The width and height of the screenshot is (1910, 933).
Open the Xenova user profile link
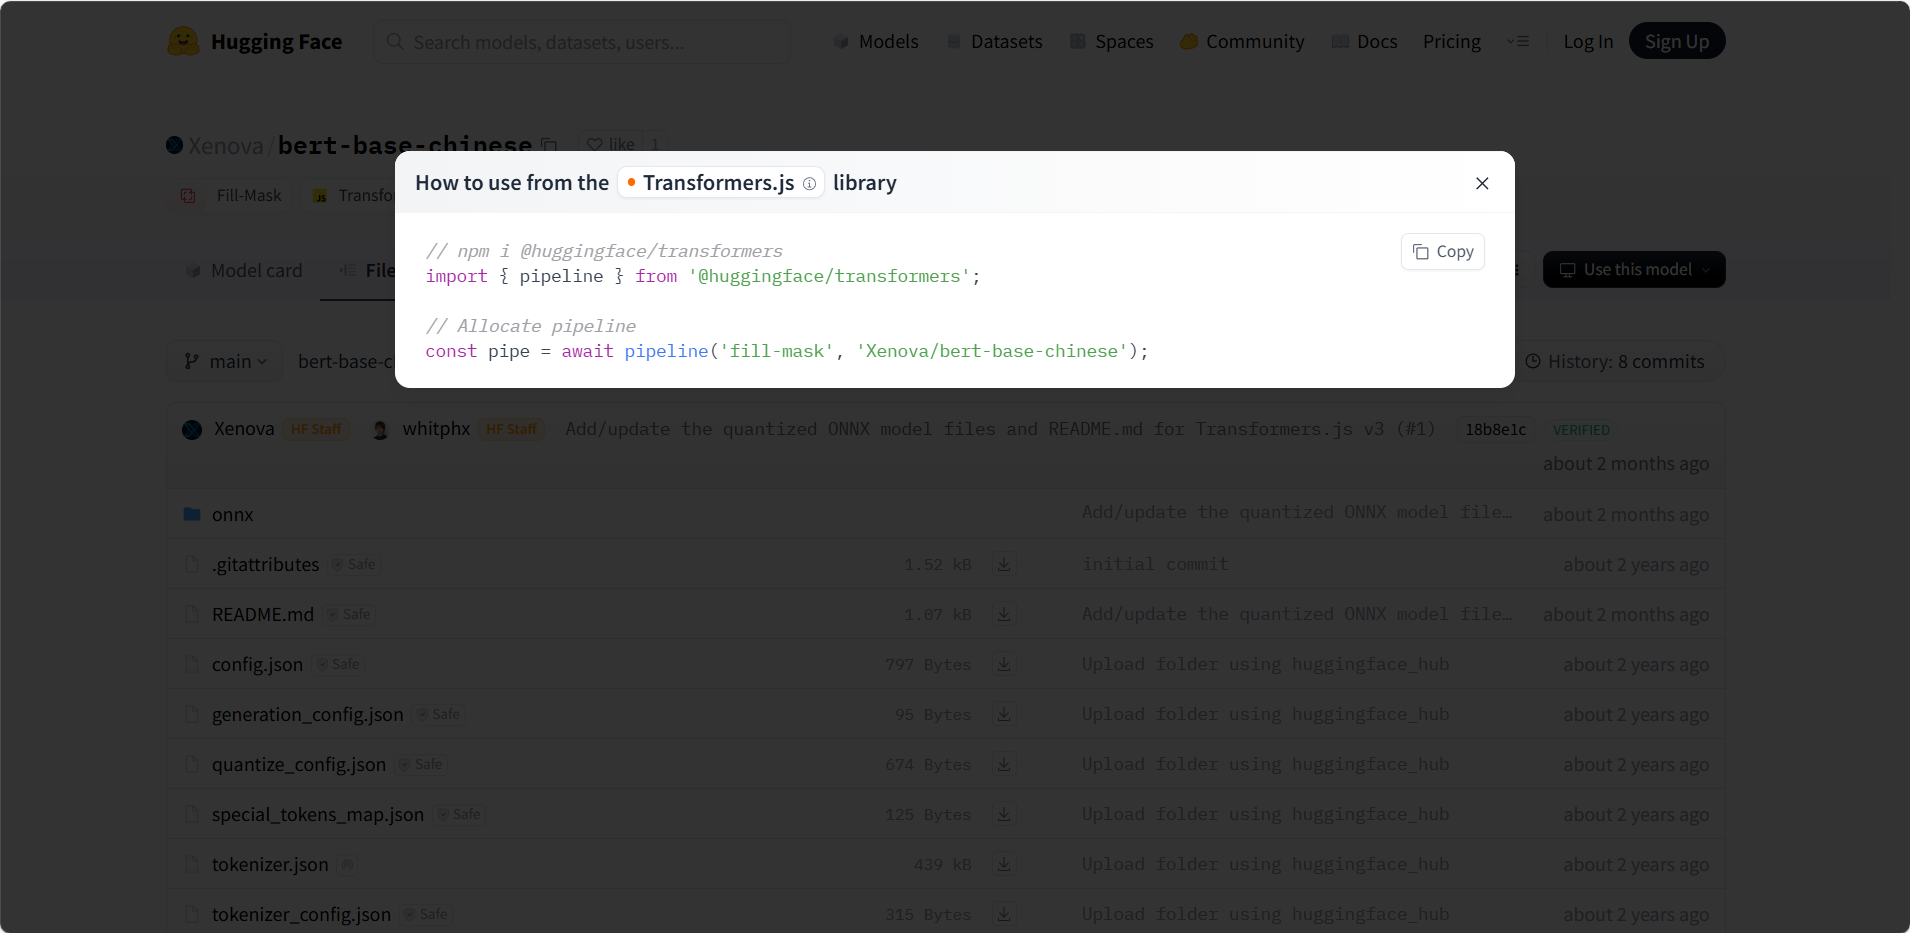pos(226,146)
